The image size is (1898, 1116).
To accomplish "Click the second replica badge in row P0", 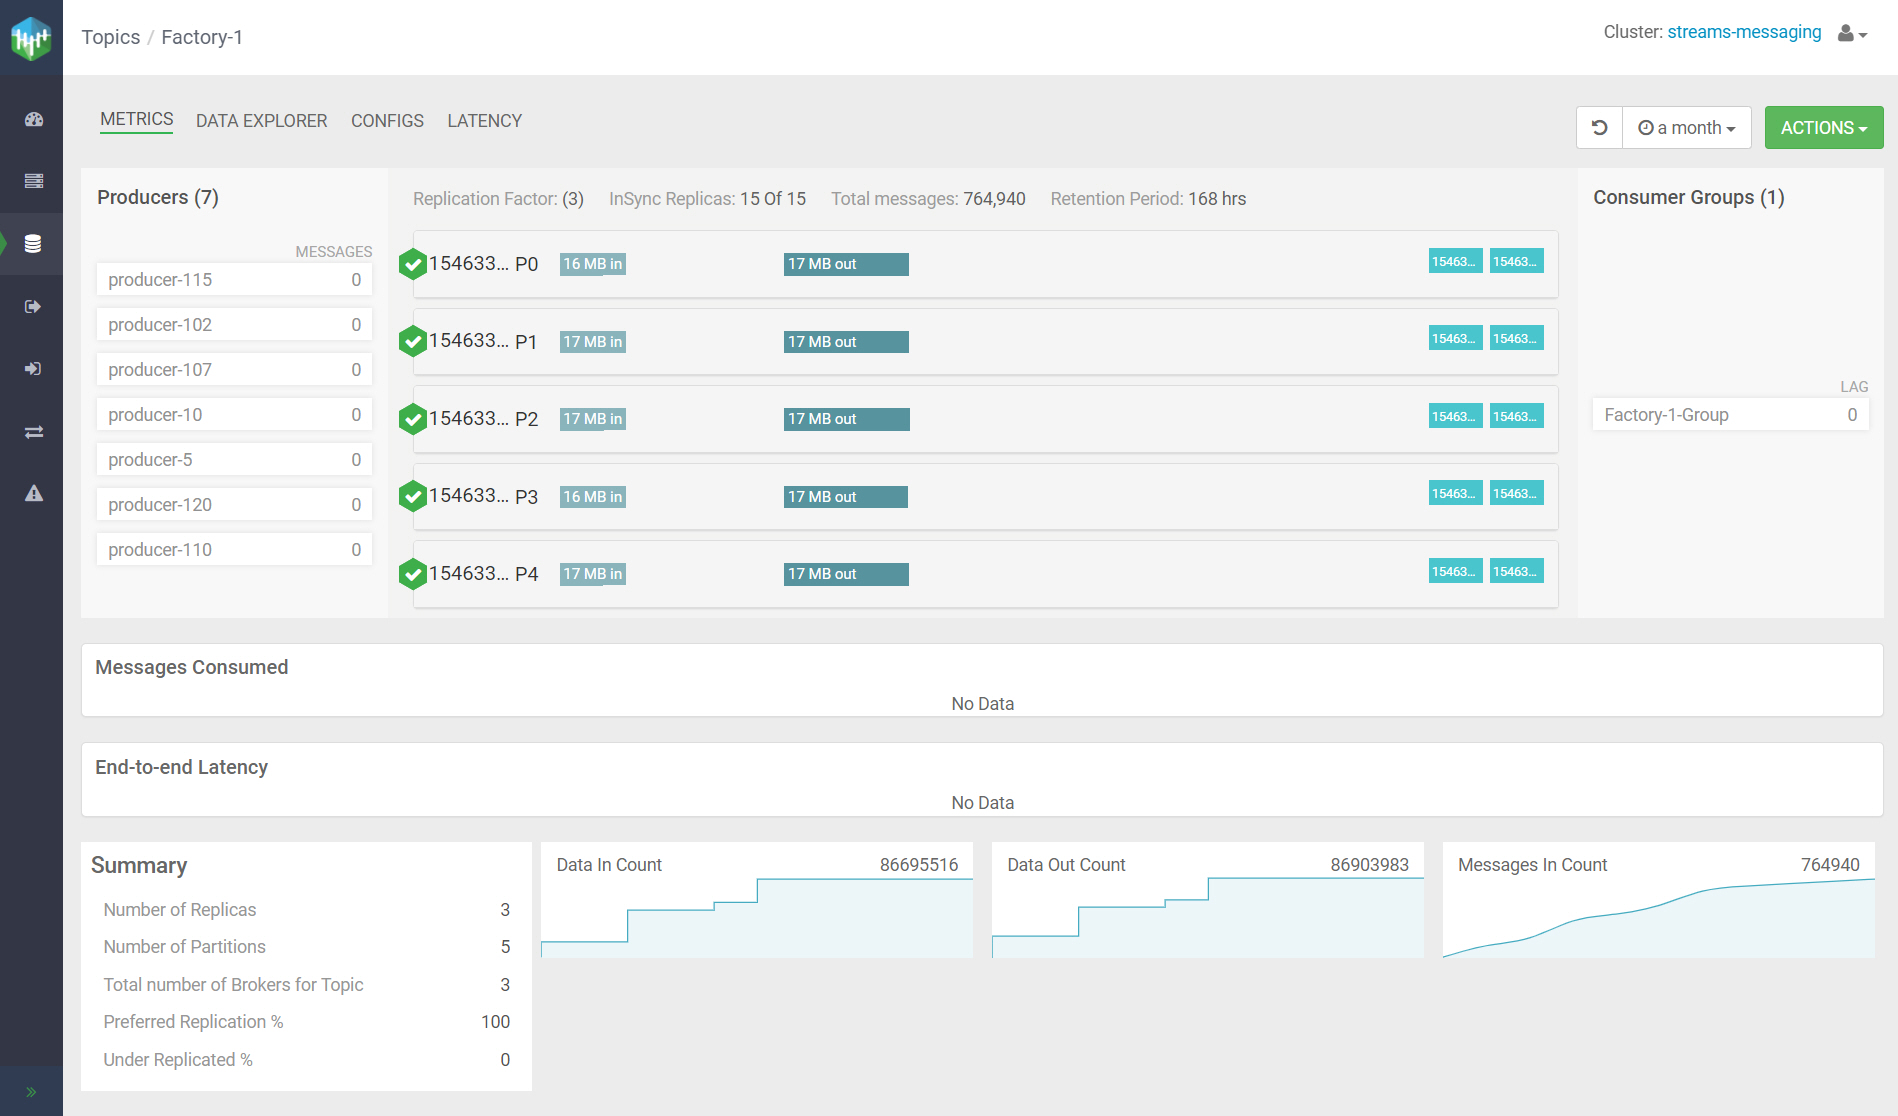I will click(1516, 261).
